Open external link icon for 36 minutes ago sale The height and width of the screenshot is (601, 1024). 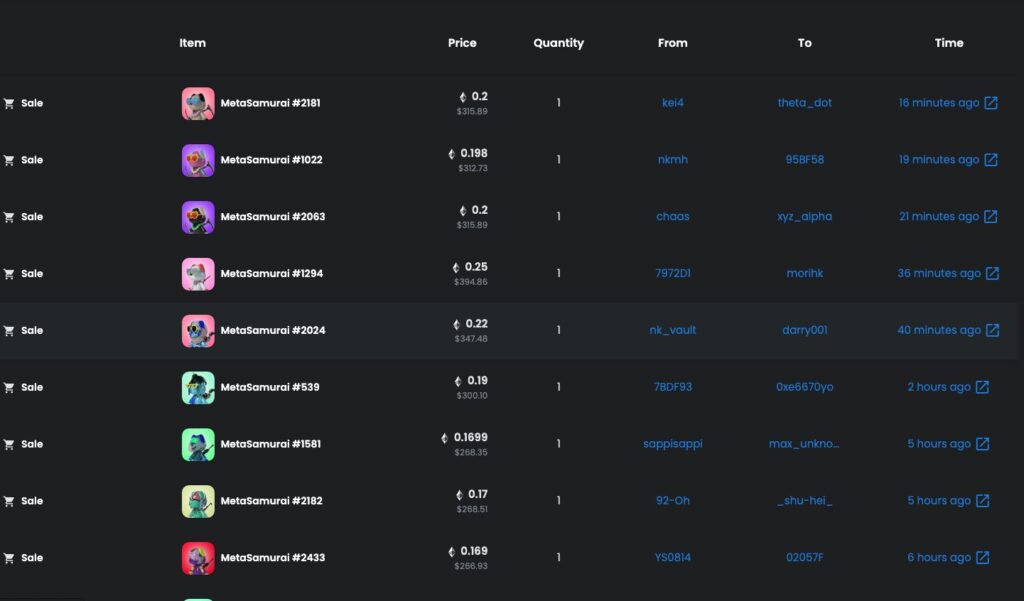992,274
